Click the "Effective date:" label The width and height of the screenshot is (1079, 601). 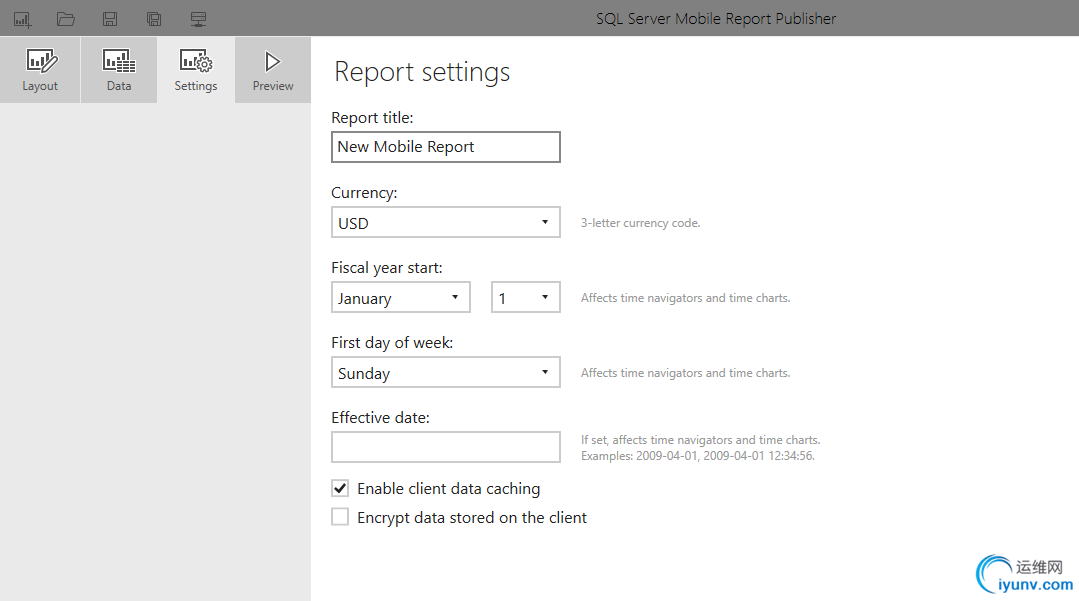pos(381,418)
